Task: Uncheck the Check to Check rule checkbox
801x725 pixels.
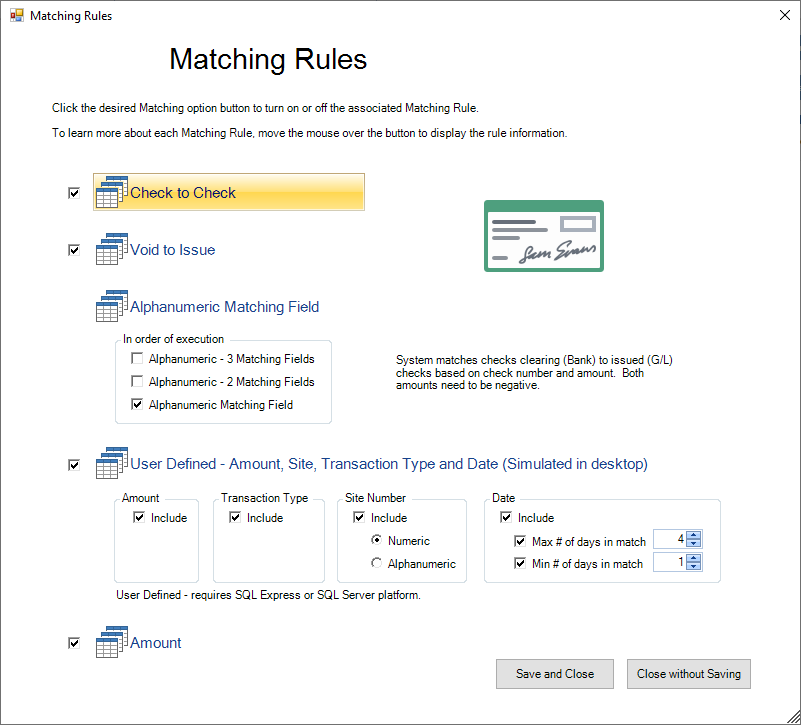Action: tap(74, 193)
